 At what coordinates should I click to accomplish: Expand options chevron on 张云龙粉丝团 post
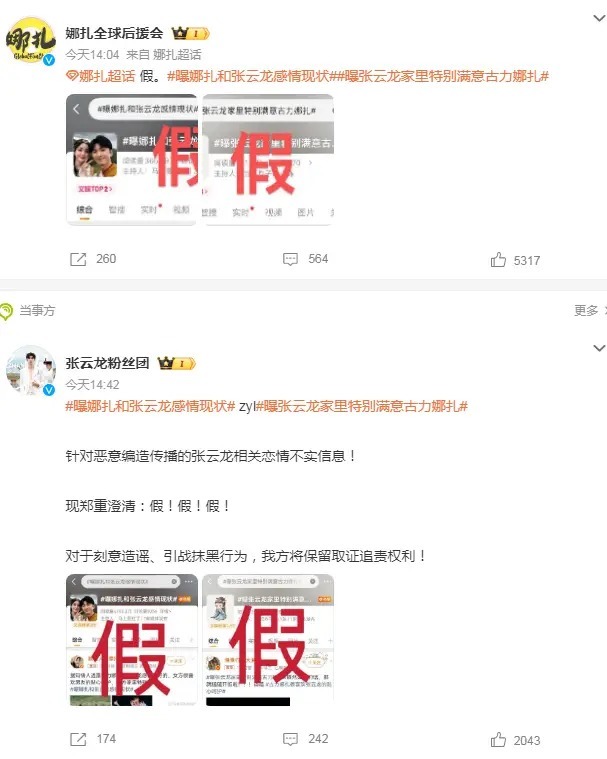(x=599, y=348)
